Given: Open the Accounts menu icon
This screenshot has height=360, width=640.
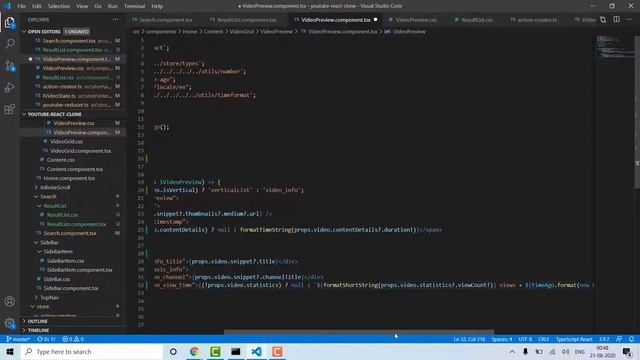Looking at the screenshot, I should pyautogui.click(x=9, y=302).
